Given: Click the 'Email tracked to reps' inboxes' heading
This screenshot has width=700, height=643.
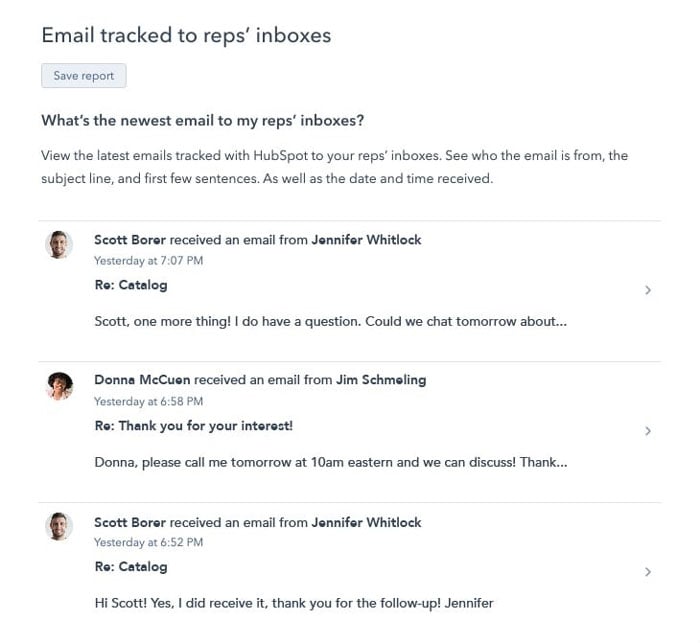Looking at the screenshot, I should (x=186, y=36).
